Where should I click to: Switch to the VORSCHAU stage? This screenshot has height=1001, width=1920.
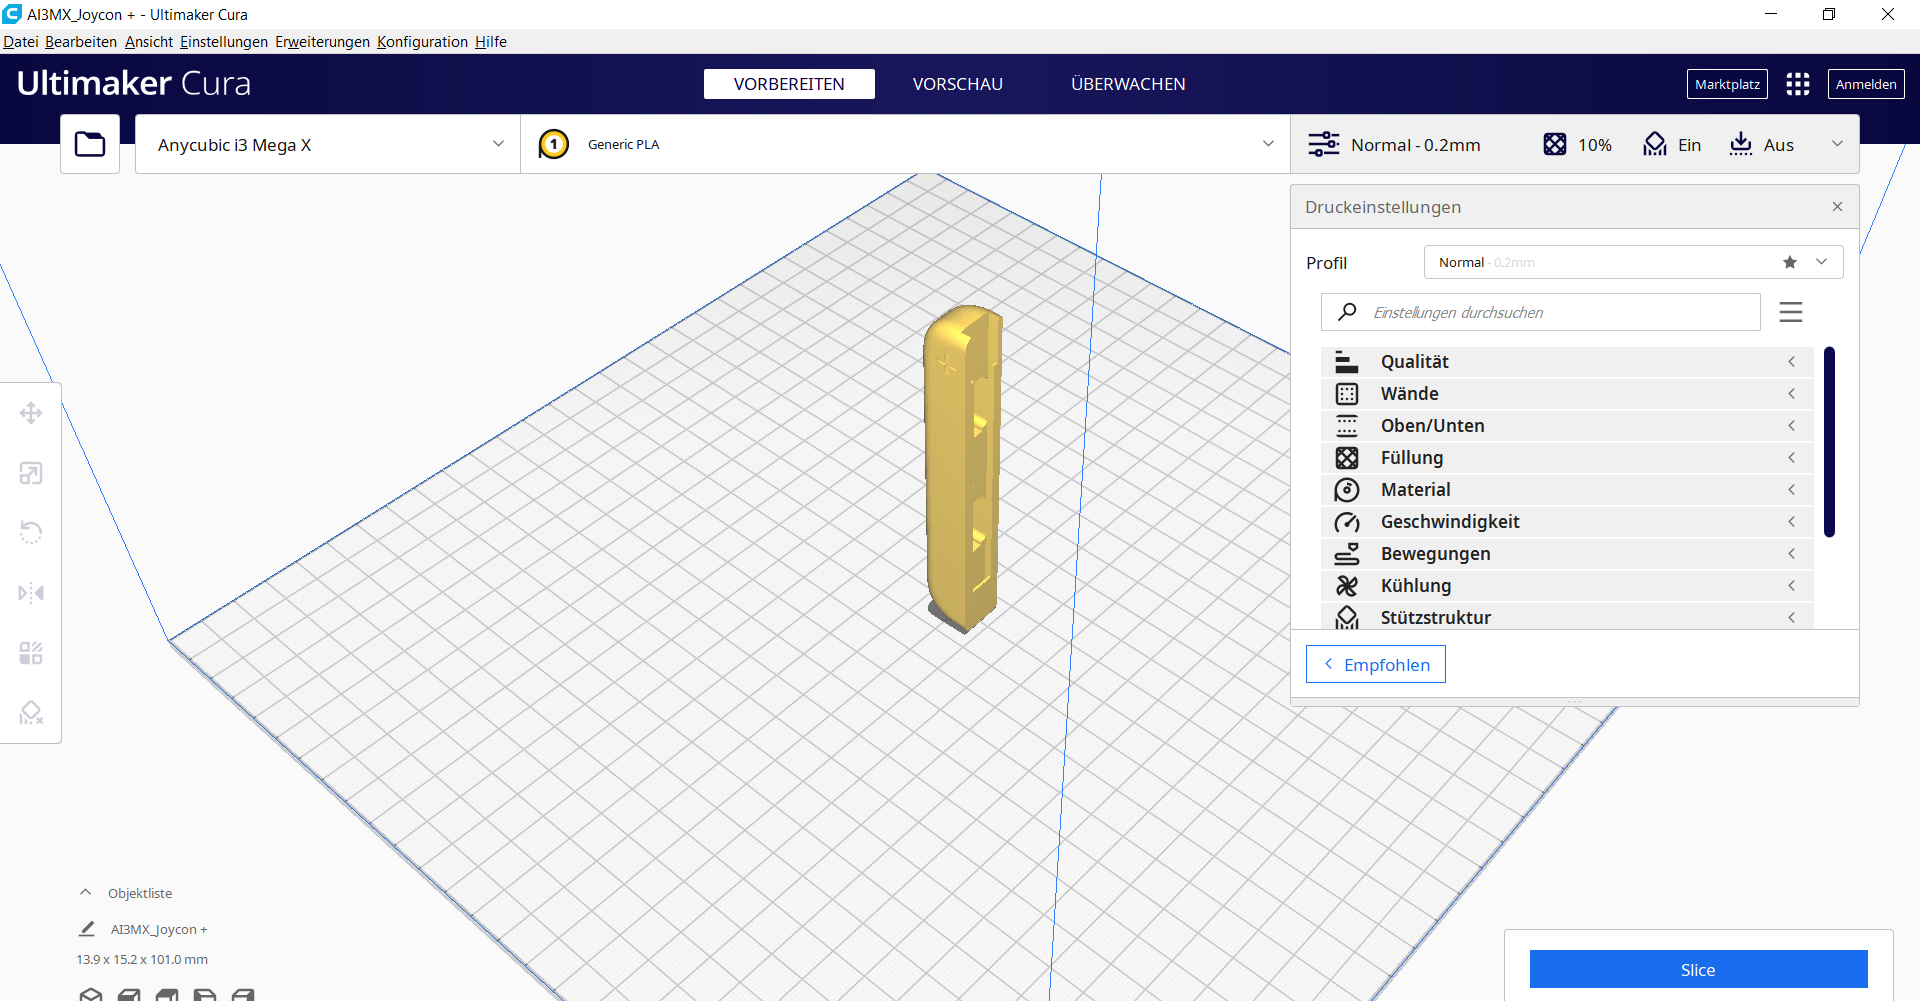coord(958,84)
